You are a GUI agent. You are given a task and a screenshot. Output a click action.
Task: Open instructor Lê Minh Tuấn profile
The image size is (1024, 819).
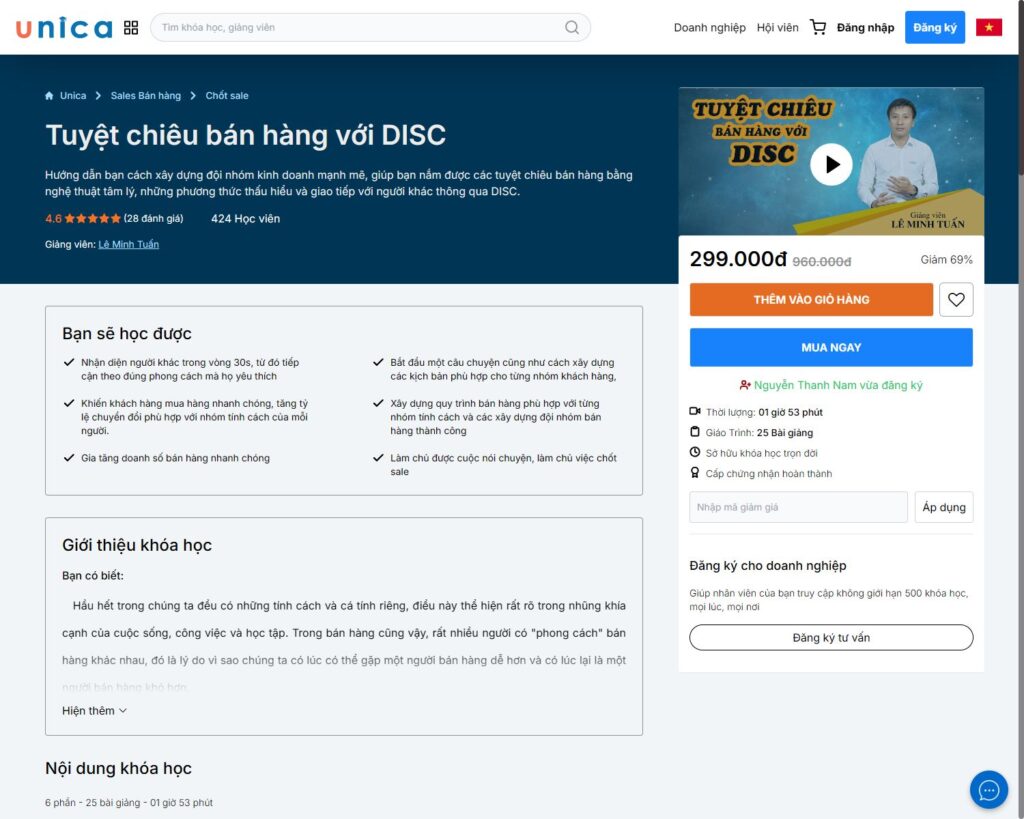(128, 244)
